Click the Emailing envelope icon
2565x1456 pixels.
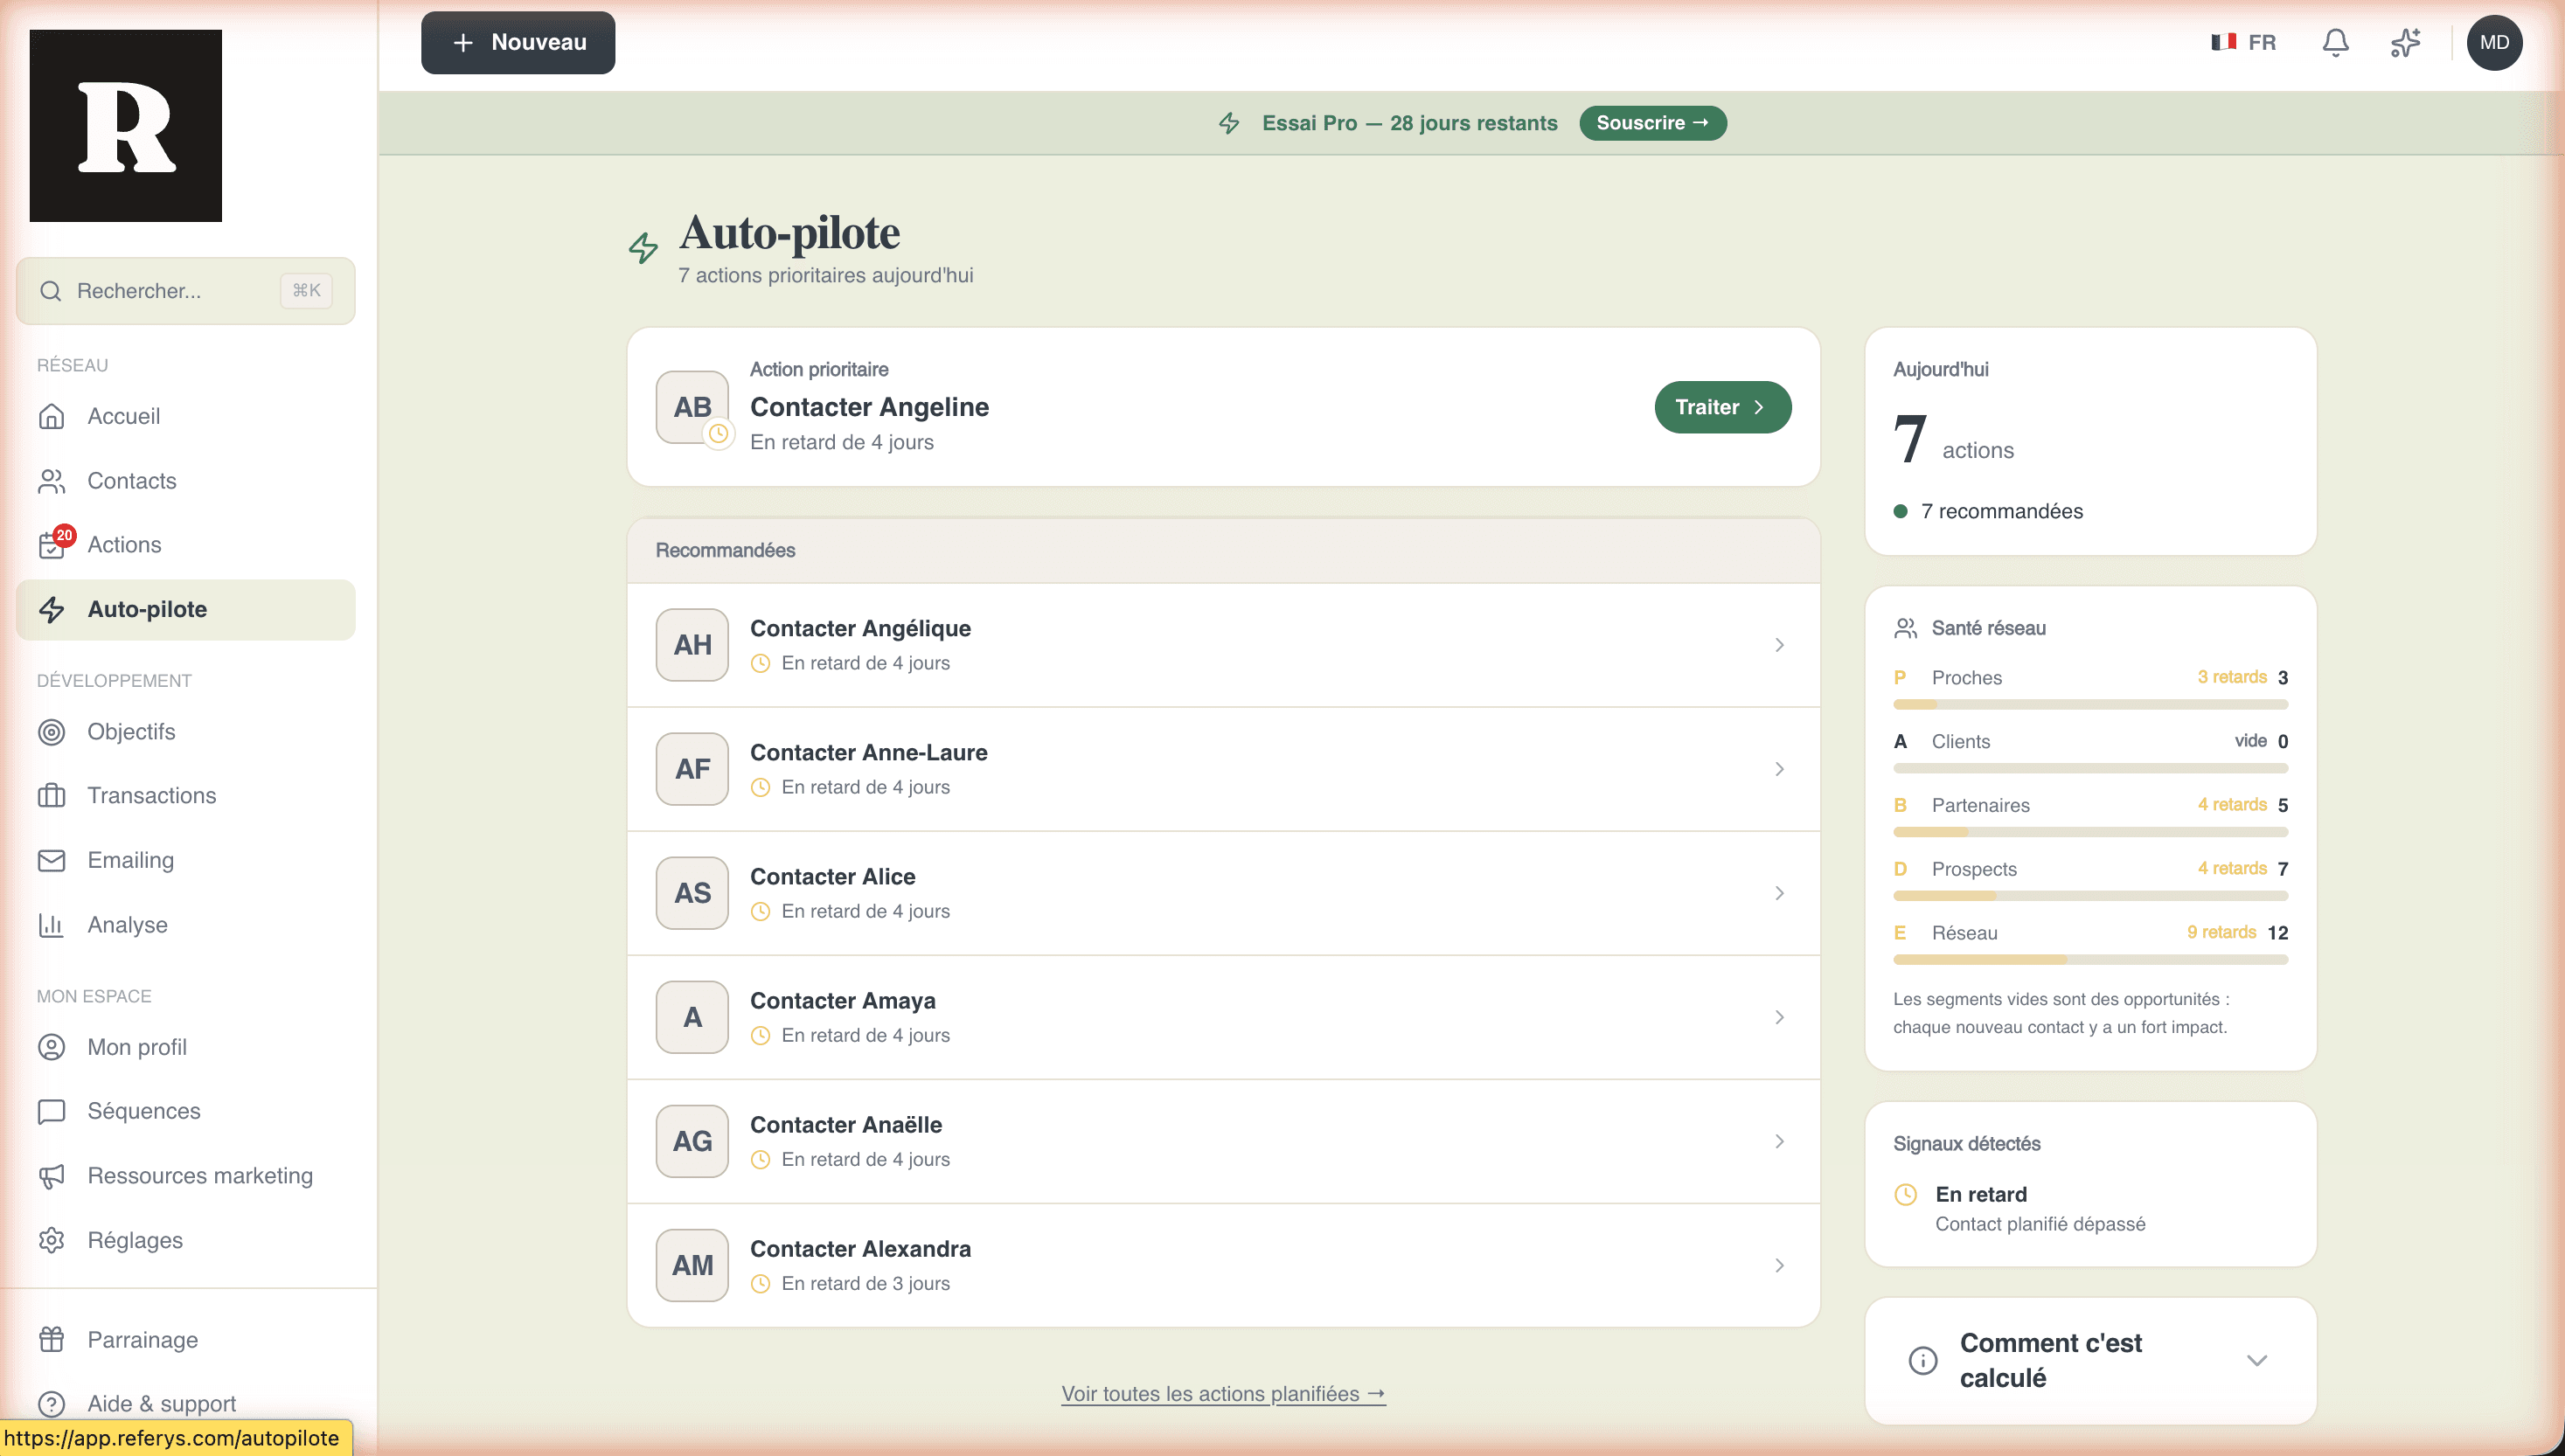[52, 860]
